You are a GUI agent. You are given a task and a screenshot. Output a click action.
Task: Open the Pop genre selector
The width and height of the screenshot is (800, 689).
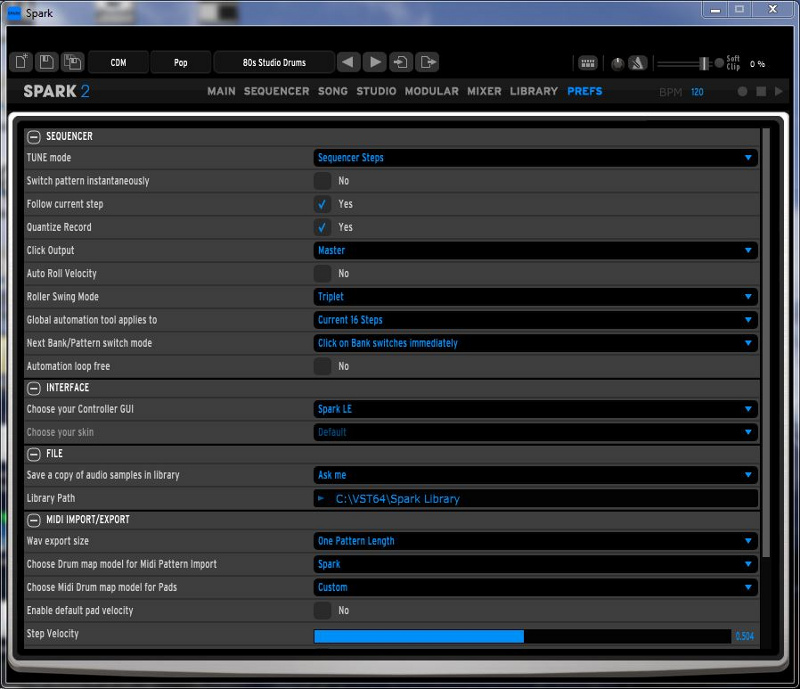click(181, 62)
